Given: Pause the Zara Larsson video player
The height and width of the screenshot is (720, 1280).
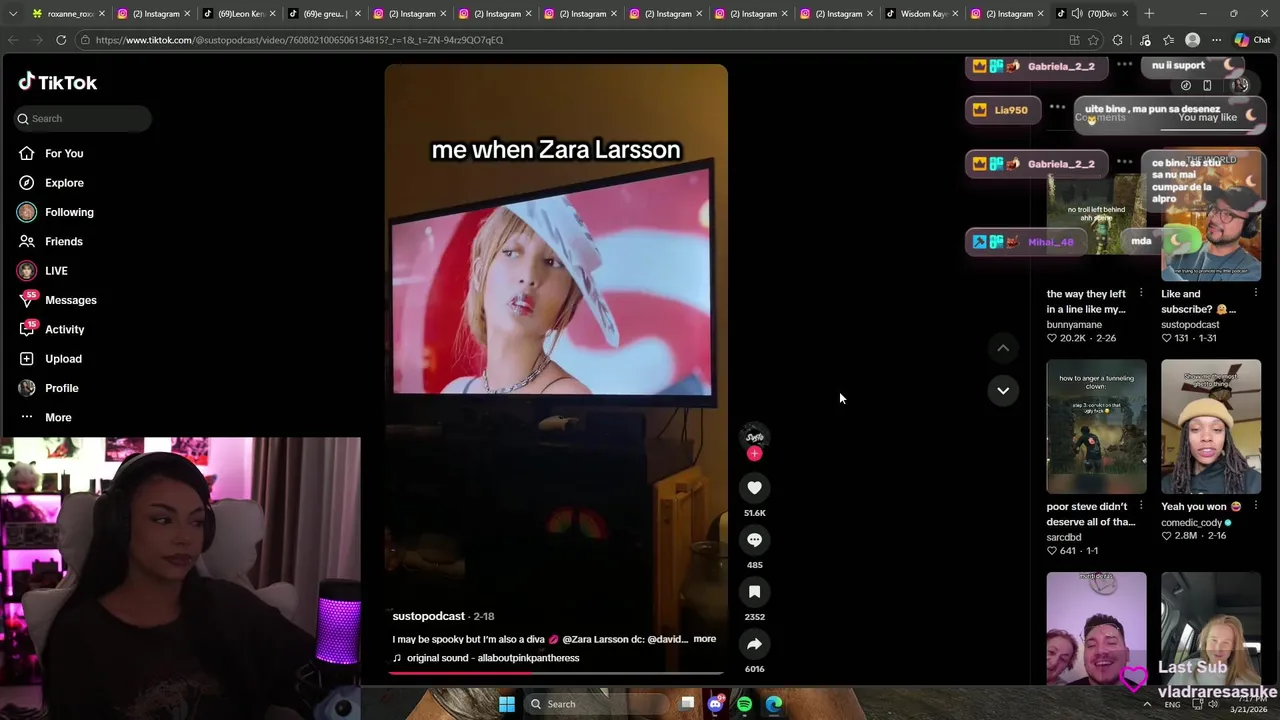Looking at the screenshot, I should [556, 370].
